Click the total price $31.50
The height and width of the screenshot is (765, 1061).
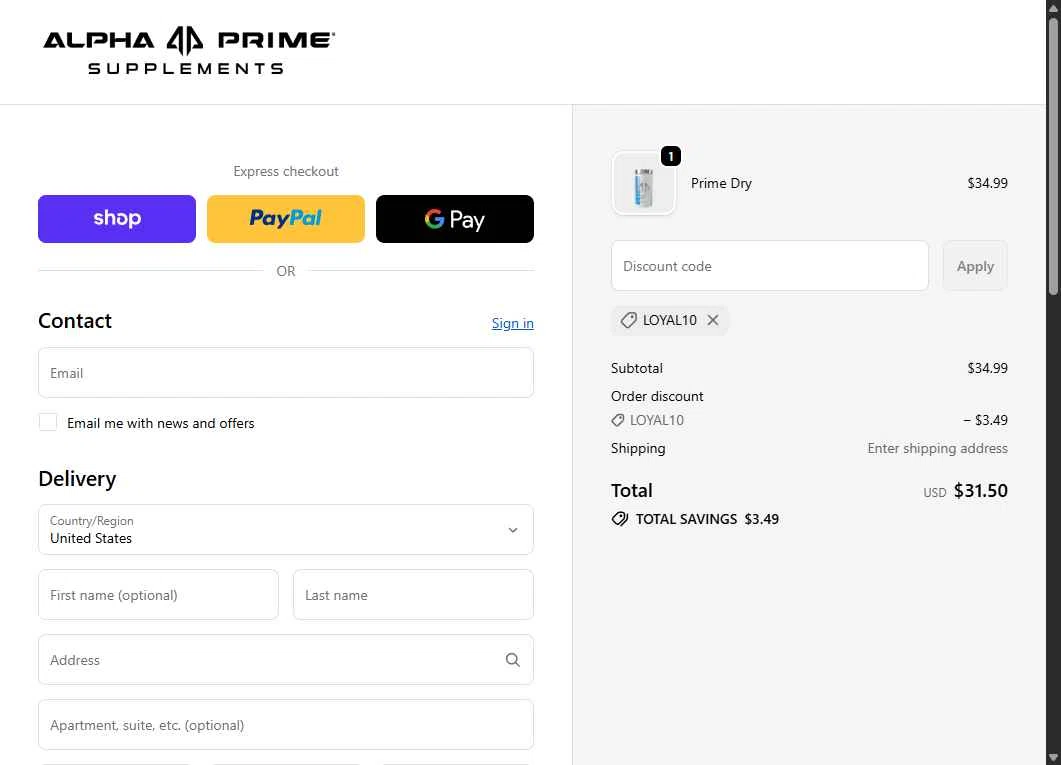(980, 490)
